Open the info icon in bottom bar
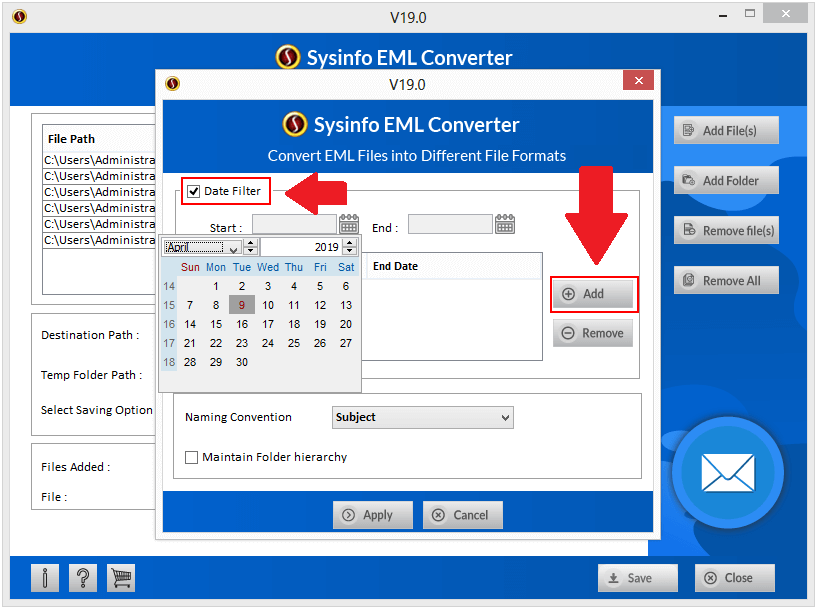 45,578
